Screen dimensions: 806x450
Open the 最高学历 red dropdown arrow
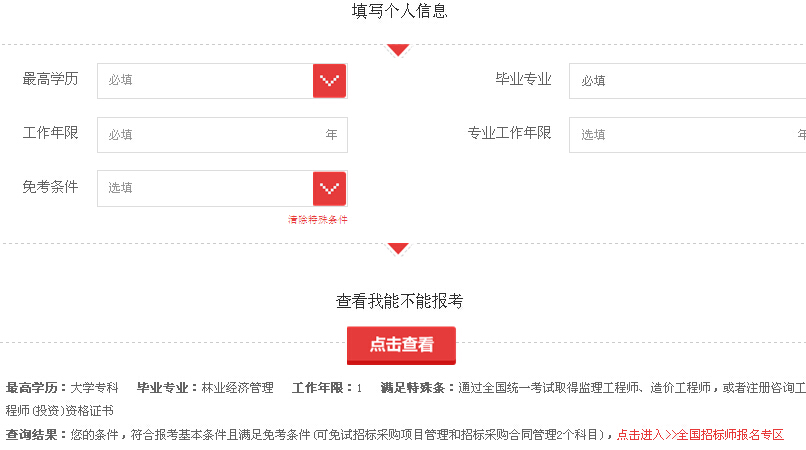(329, 81)
